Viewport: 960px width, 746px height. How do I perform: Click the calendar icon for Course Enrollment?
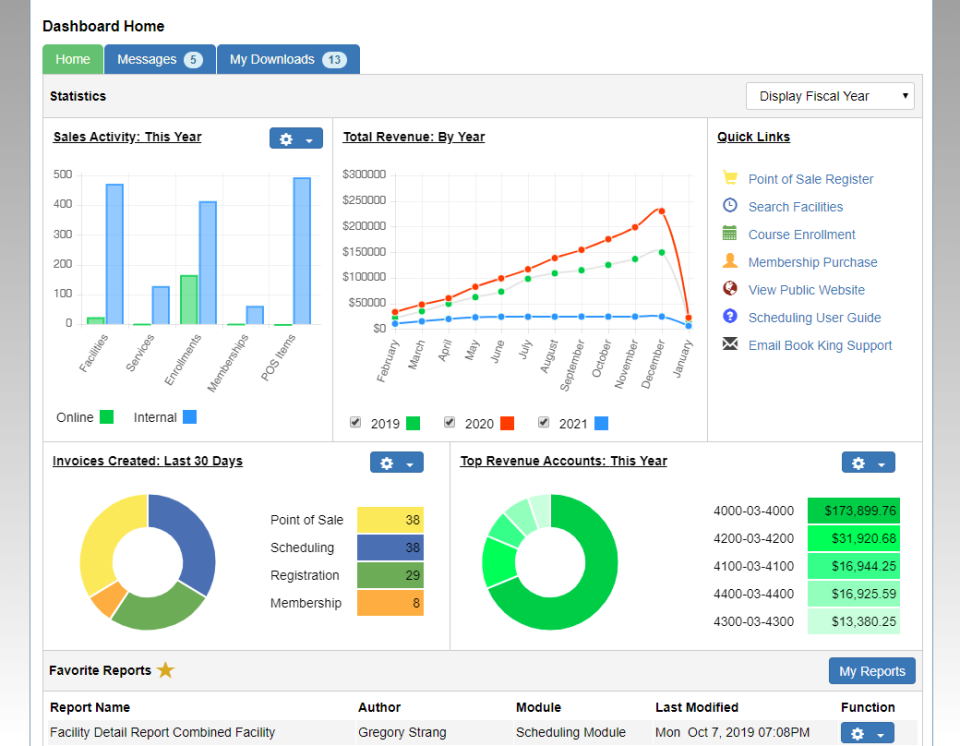[730, 234]
